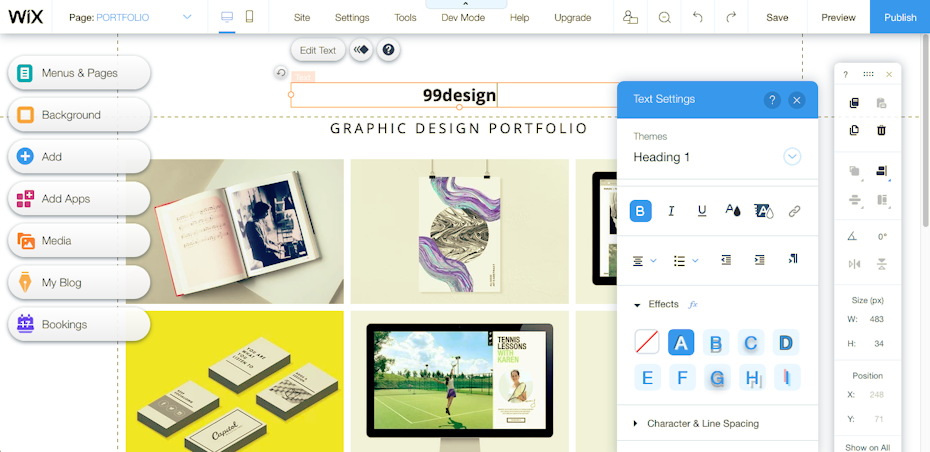Open the Settings menu
Screen dimensions: 930x452
point(352,18)
